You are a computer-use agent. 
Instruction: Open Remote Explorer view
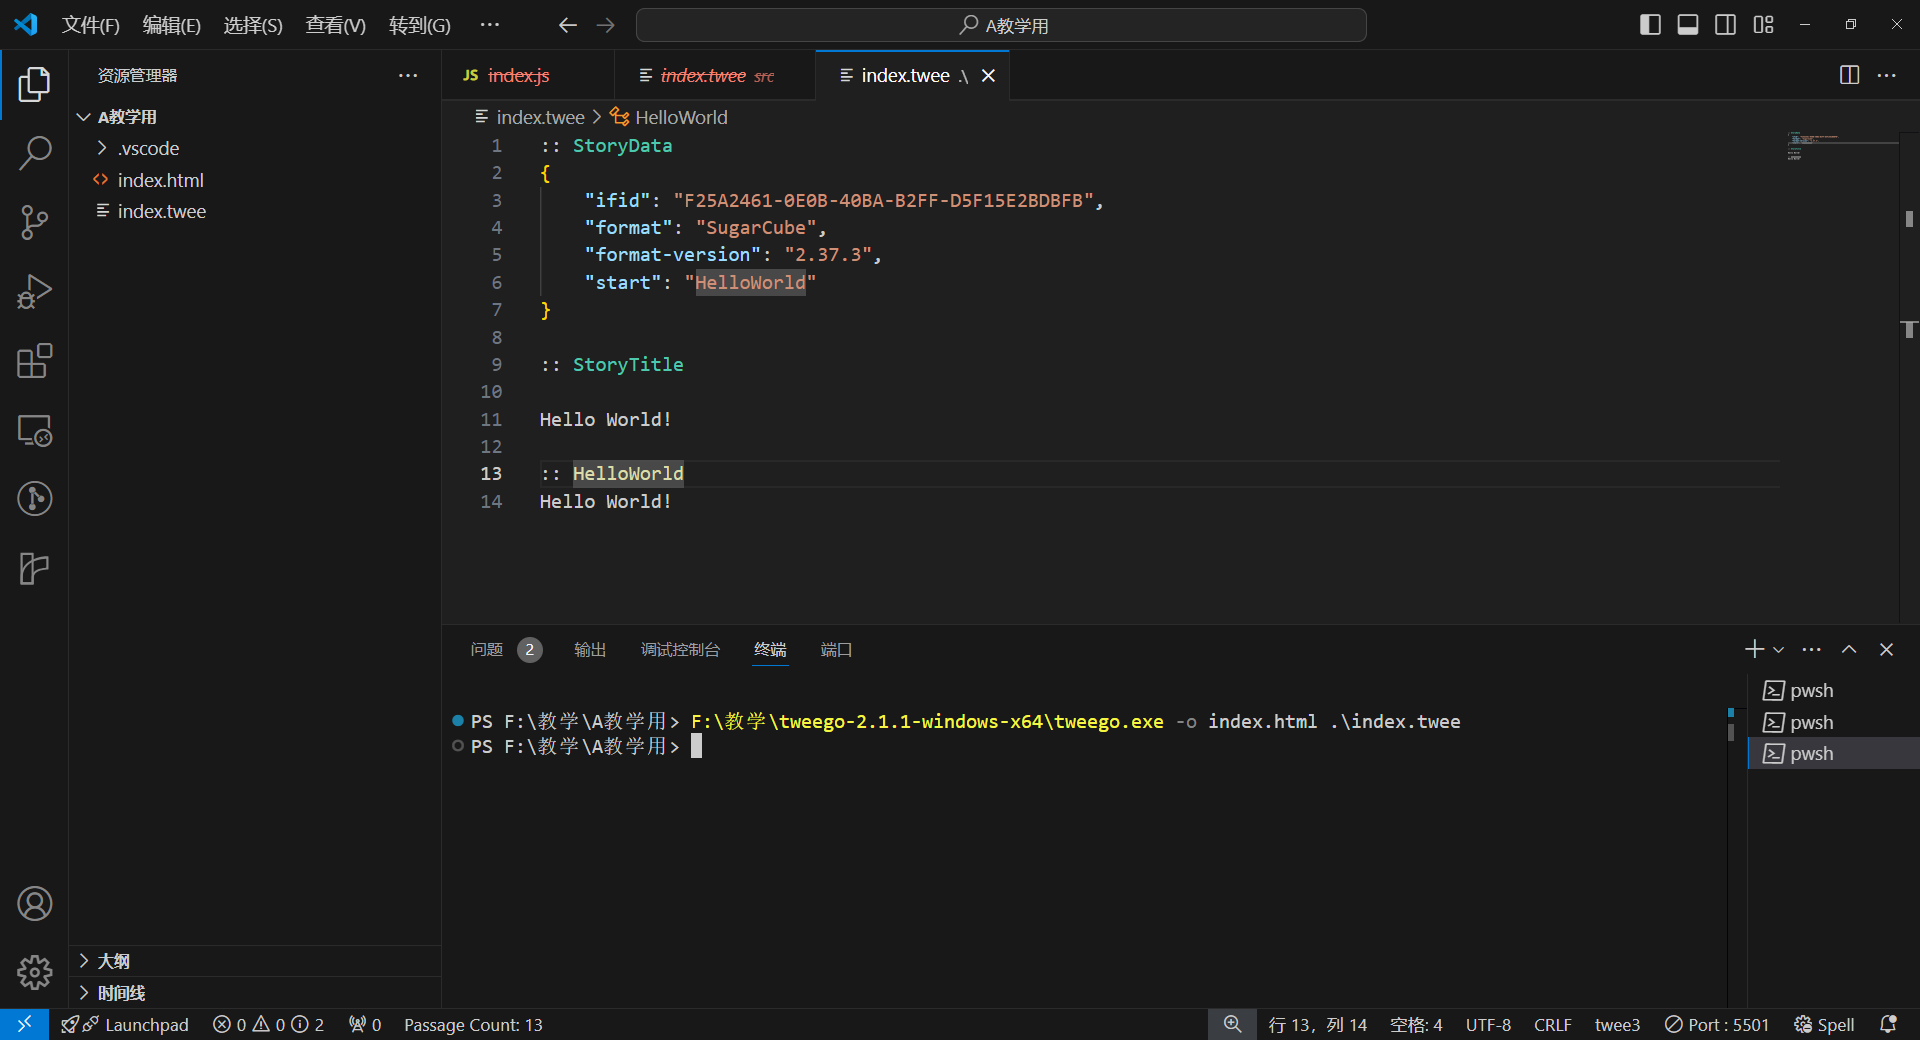[34, 430]
